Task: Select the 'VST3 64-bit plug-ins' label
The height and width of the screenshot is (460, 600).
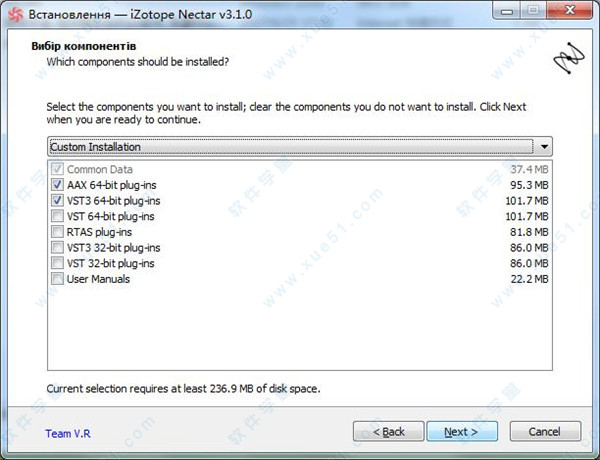Action: tap(114, 201)
